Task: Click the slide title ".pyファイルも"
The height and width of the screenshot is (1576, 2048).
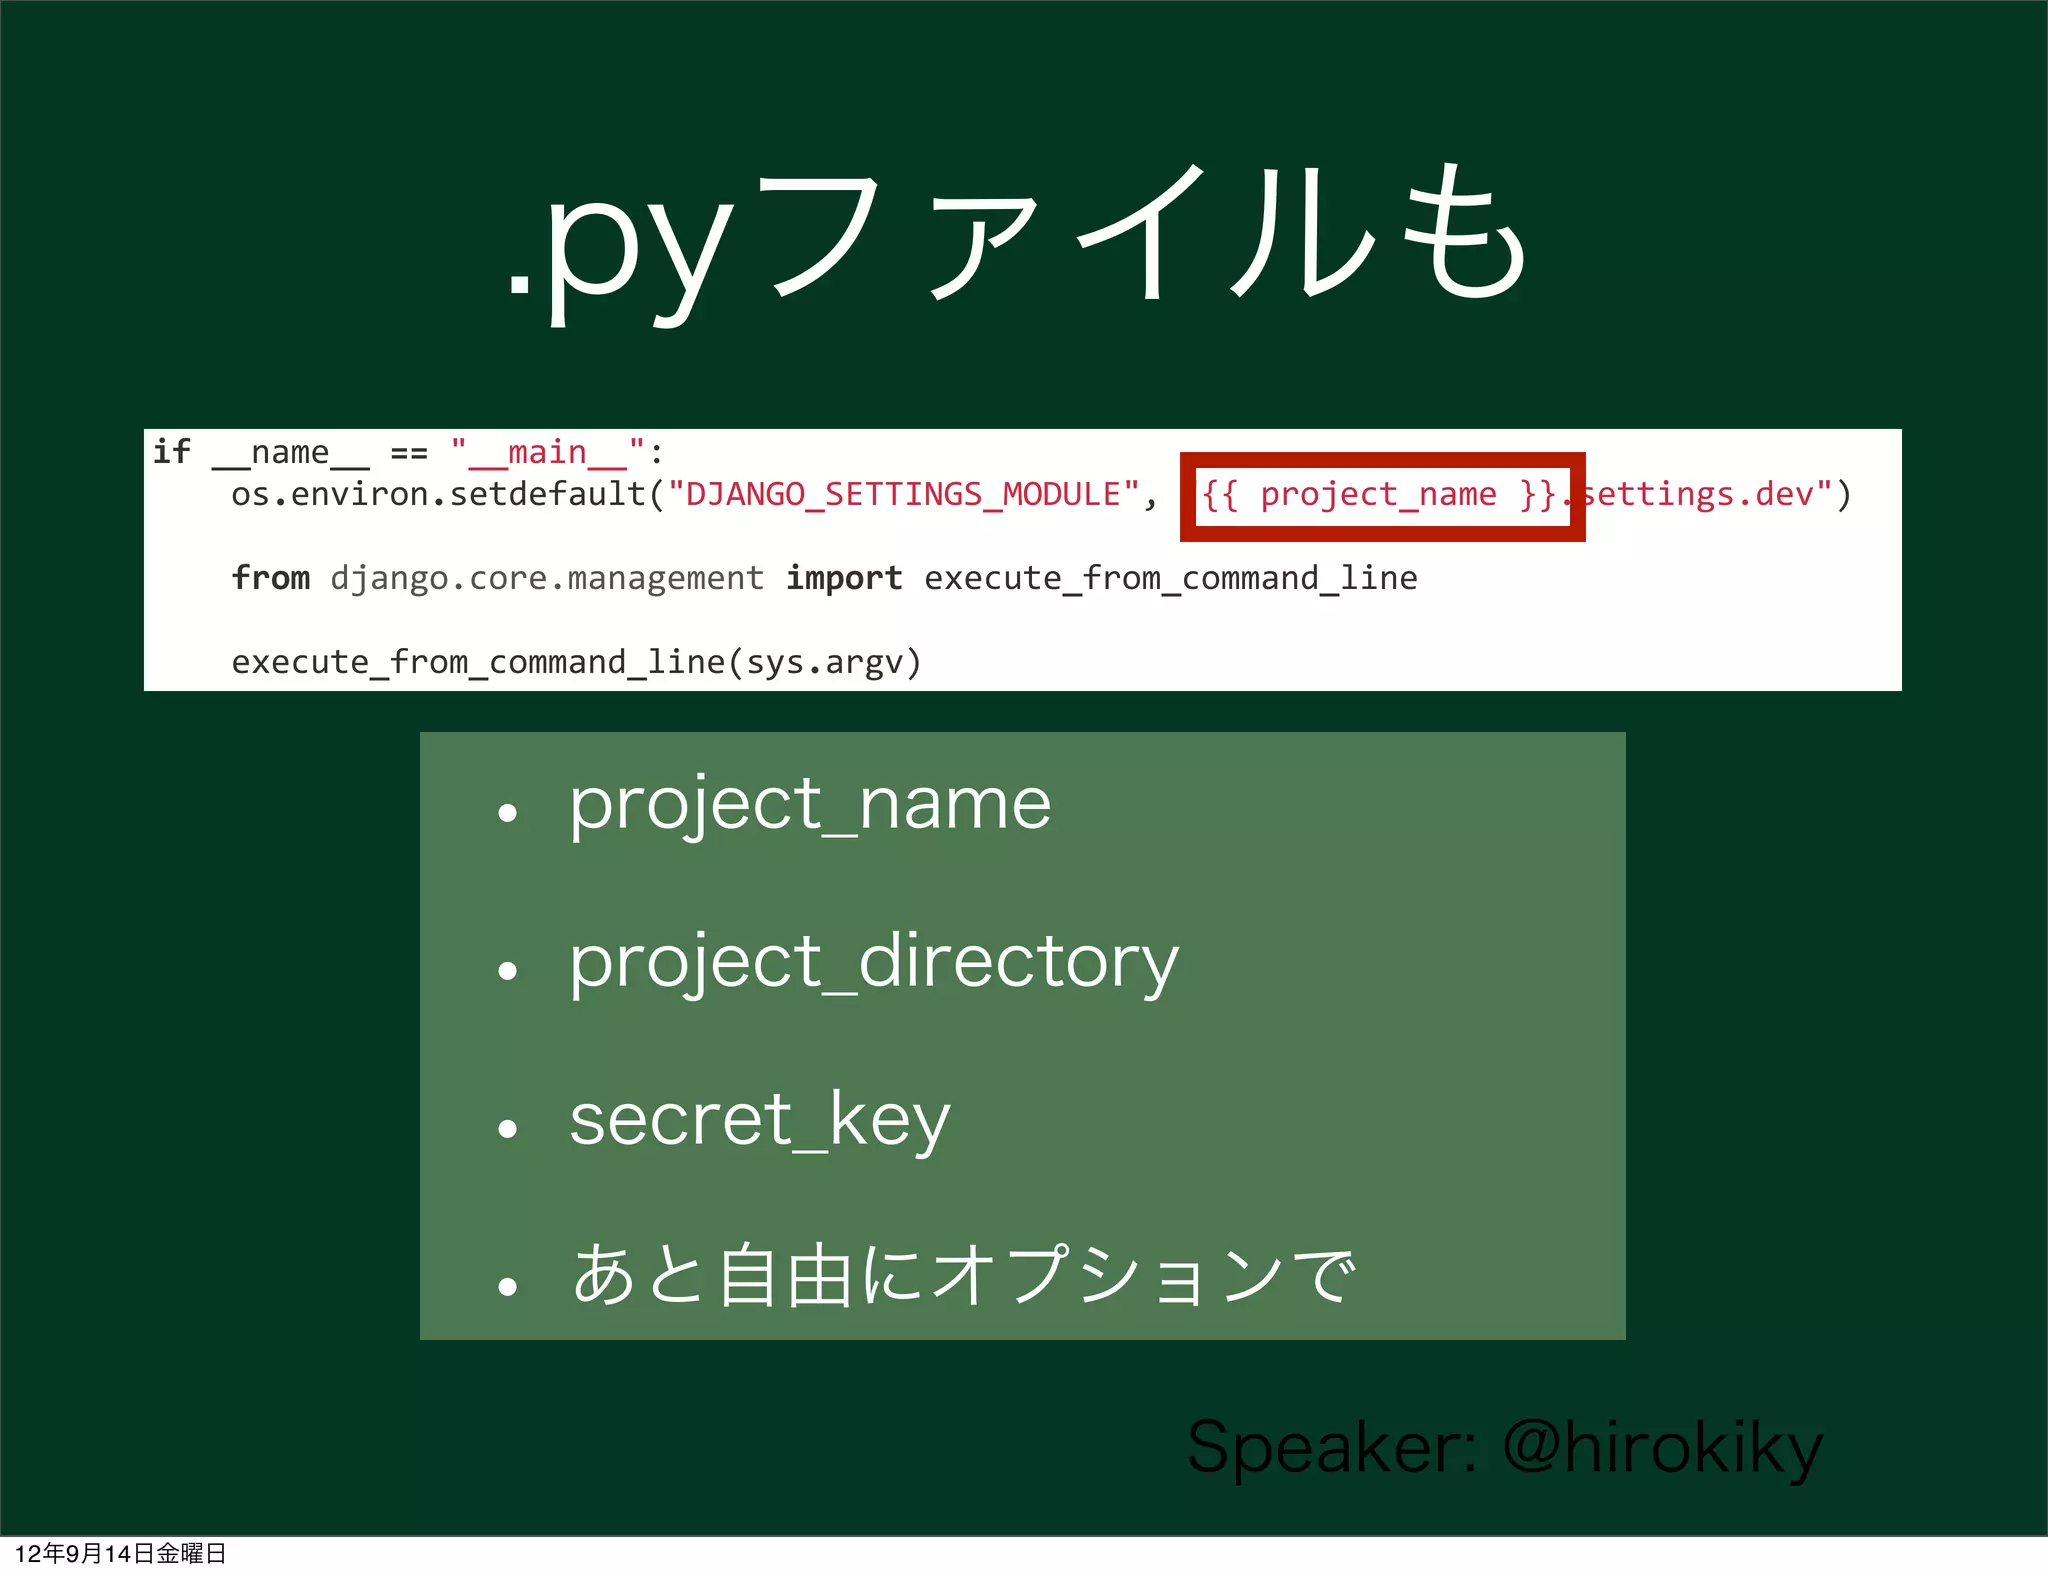Action: pyautogui.click(x=1018, y=245)
